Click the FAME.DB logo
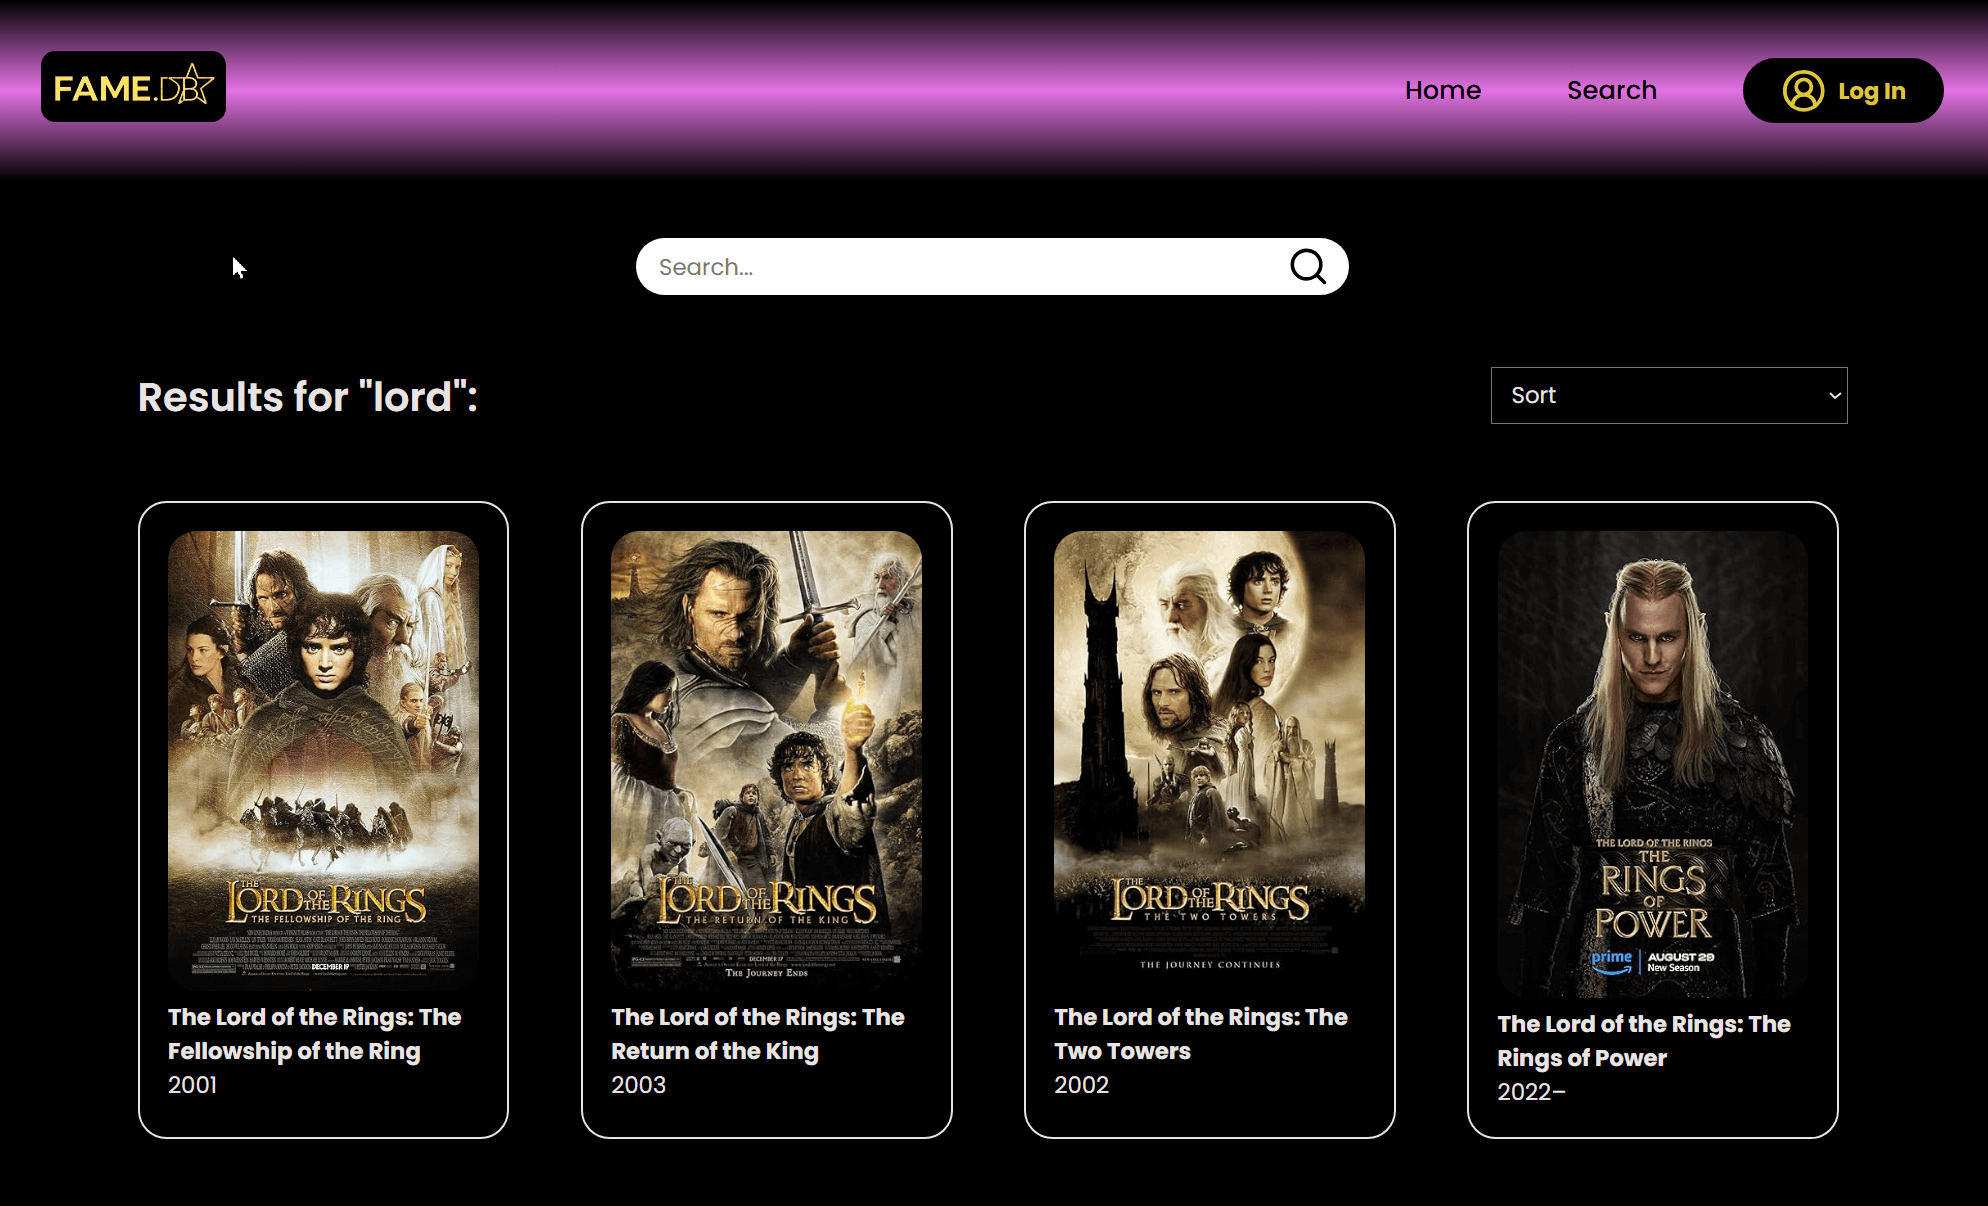The image size is (1988, 1206). 133,87
